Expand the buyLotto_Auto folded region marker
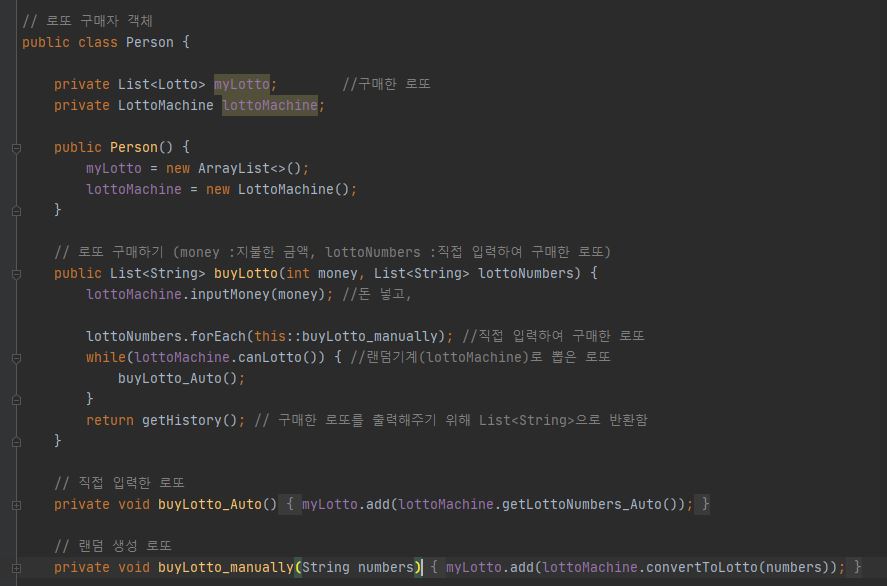The height and width of the screenshot is (586, 887). (14, 504)
